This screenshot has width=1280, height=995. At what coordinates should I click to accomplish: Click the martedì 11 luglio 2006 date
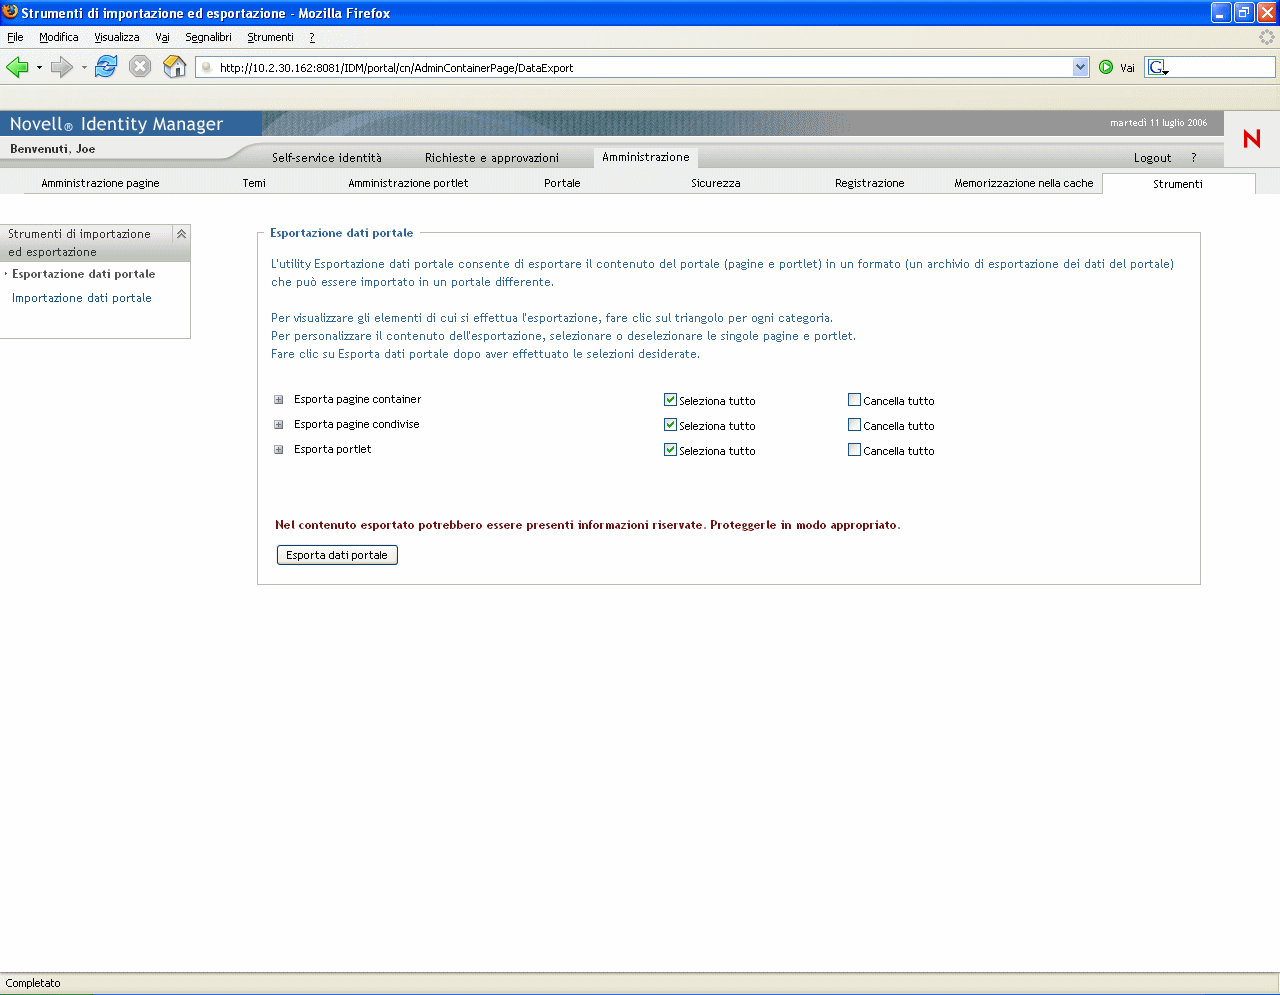(1158, 123)
